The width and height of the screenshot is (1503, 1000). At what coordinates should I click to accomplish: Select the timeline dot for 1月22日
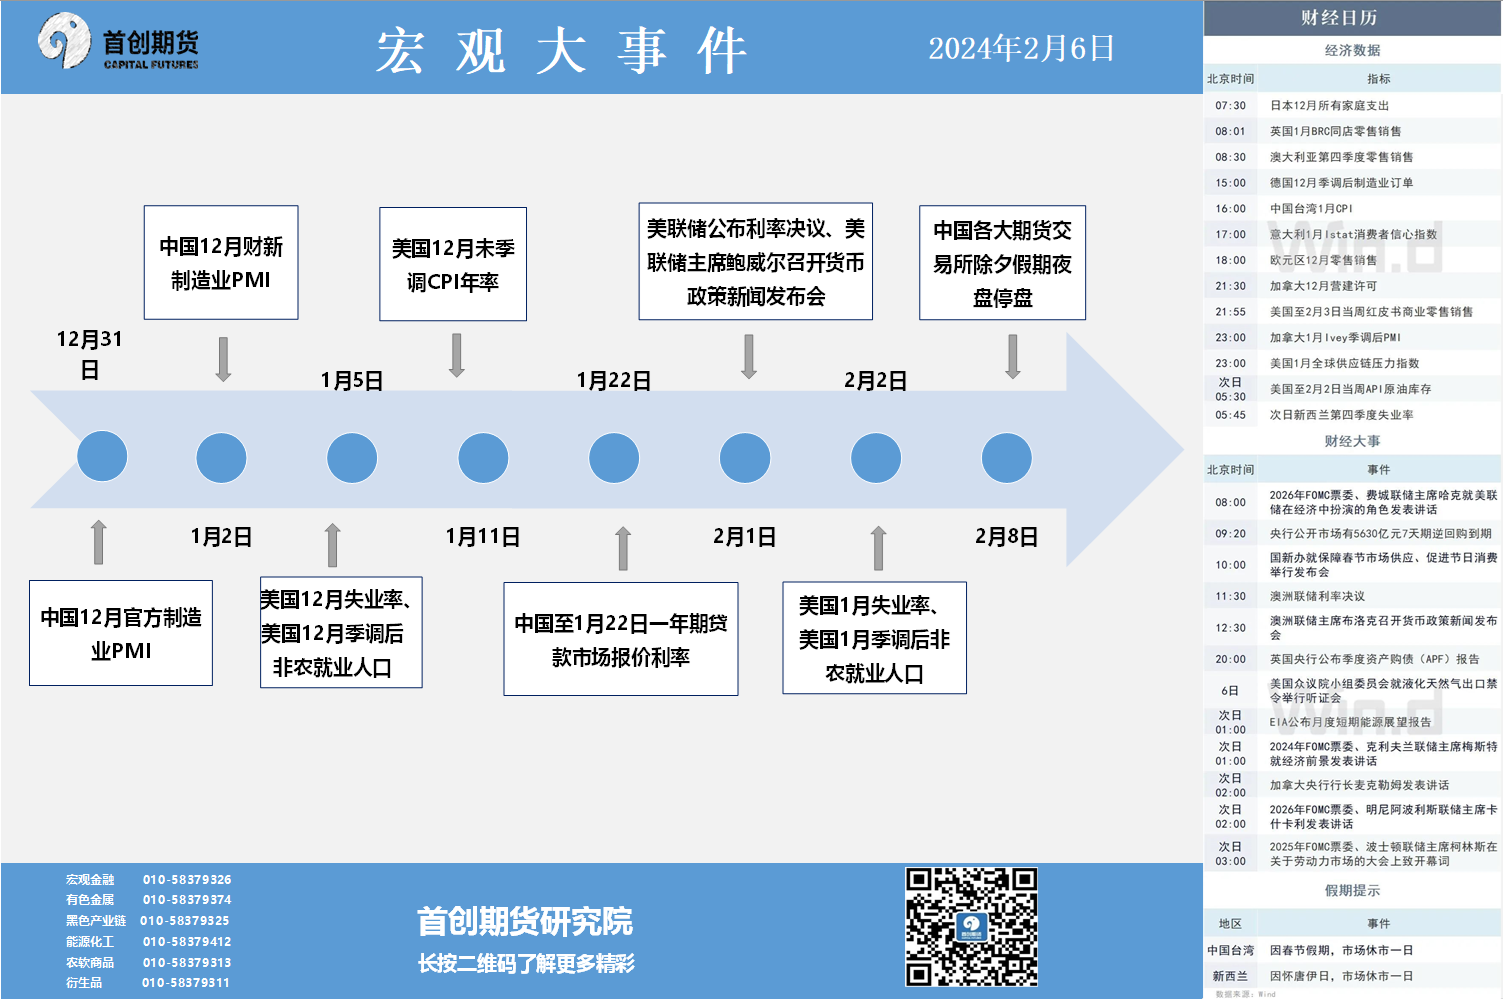point(614,458)
